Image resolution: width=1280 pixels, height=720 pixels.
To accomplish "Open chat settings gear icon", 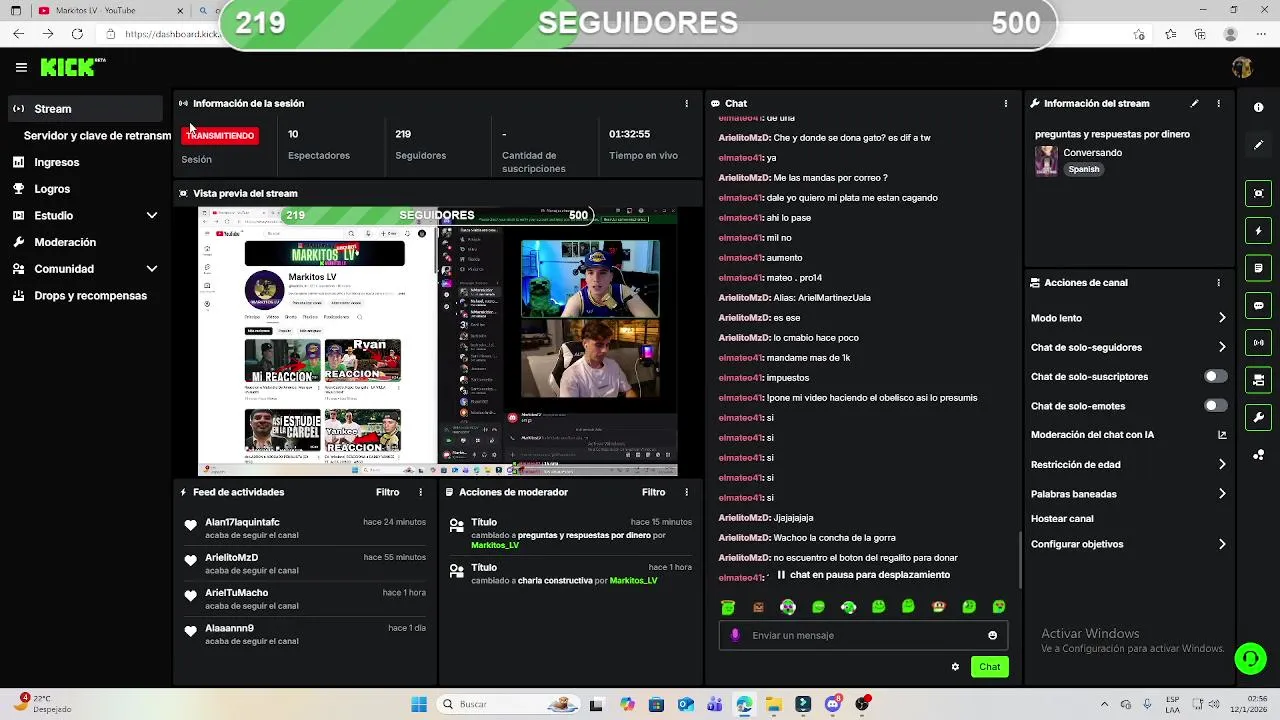I will [x=955, y=667].
